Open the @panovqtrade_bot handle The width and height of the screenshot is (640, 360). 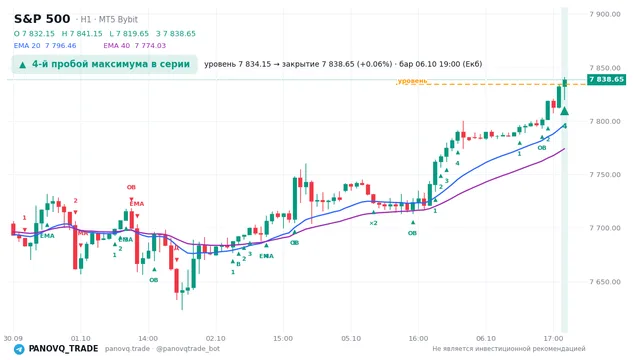pos(188,349)
